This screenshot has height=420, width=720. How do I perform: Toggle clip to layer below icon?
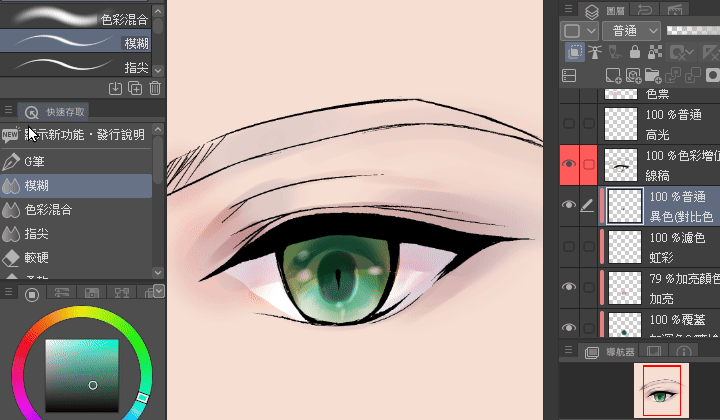[x=574, y=52]
